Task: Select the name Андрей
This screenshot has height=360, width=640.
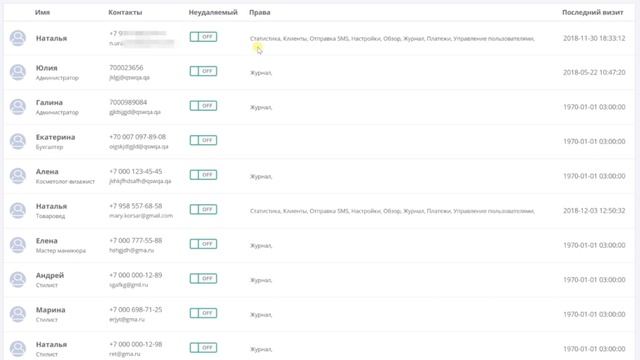Action: pos(50,276)
